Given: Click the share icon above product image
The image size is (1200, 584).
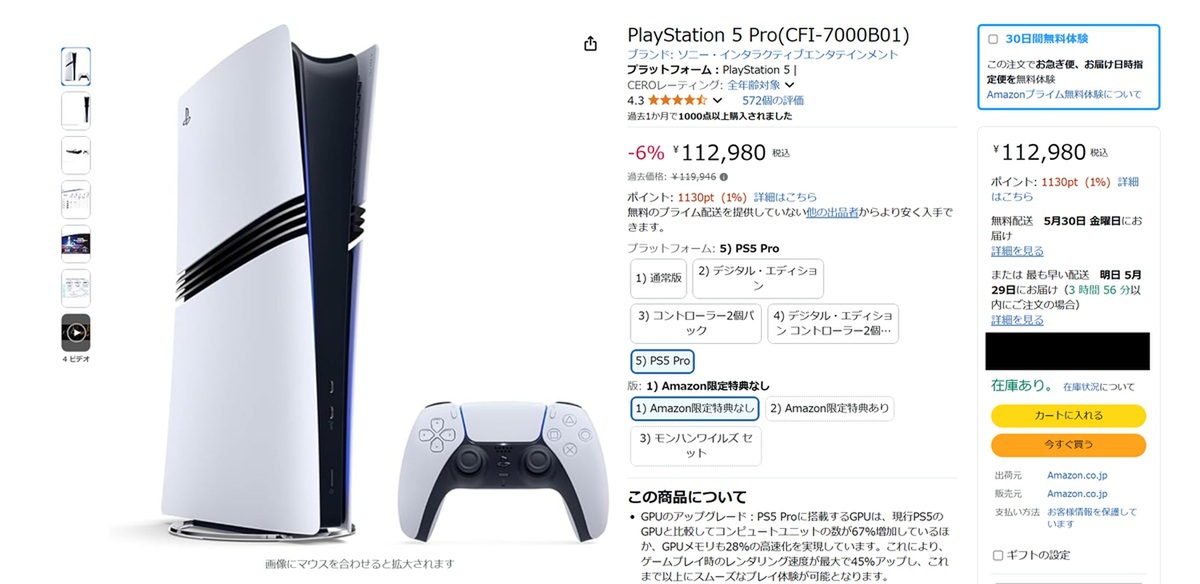Looking at the screenshot, I should (591, 43).
